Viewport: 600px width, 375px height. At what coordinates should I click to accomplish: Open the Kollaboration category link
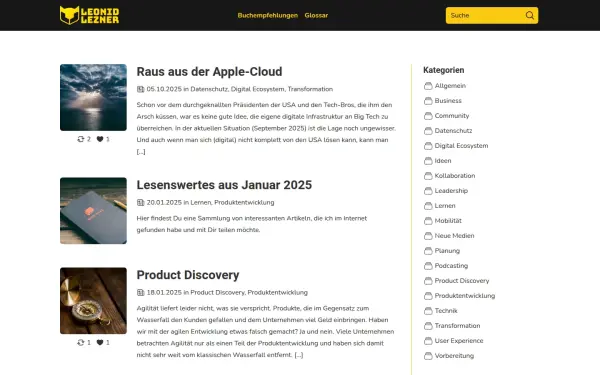pyautogui.click(x=455, y=176)
